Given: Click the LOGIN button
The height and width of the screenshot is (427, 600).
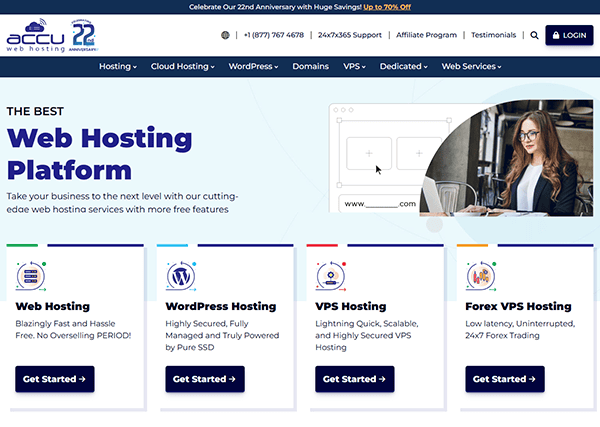Looking at the screenshot, I should click(x=569, y=35).
